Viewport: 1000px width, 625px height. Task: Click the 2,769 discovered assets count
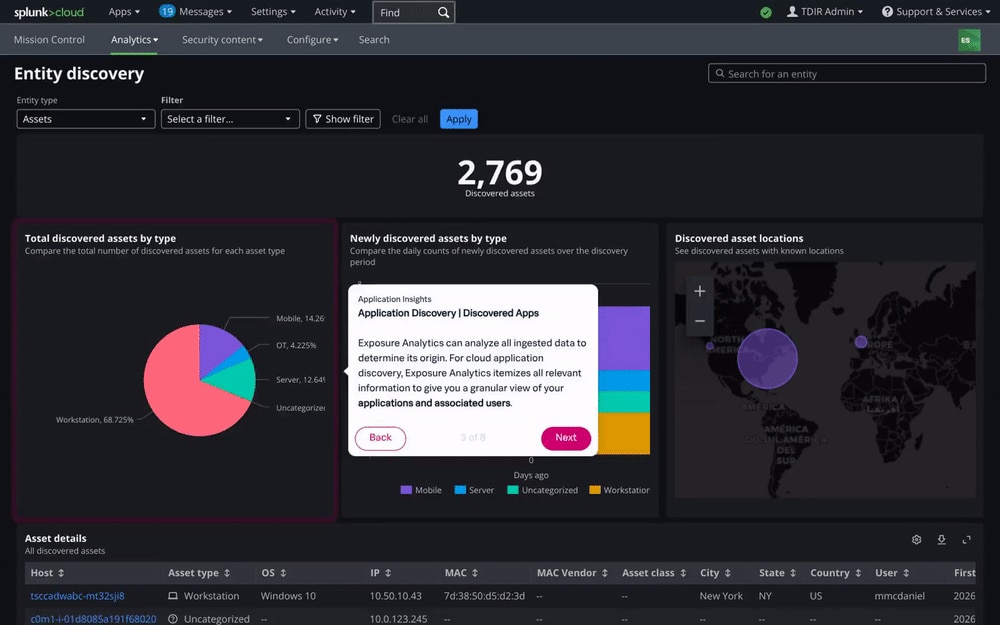(500, 172)
